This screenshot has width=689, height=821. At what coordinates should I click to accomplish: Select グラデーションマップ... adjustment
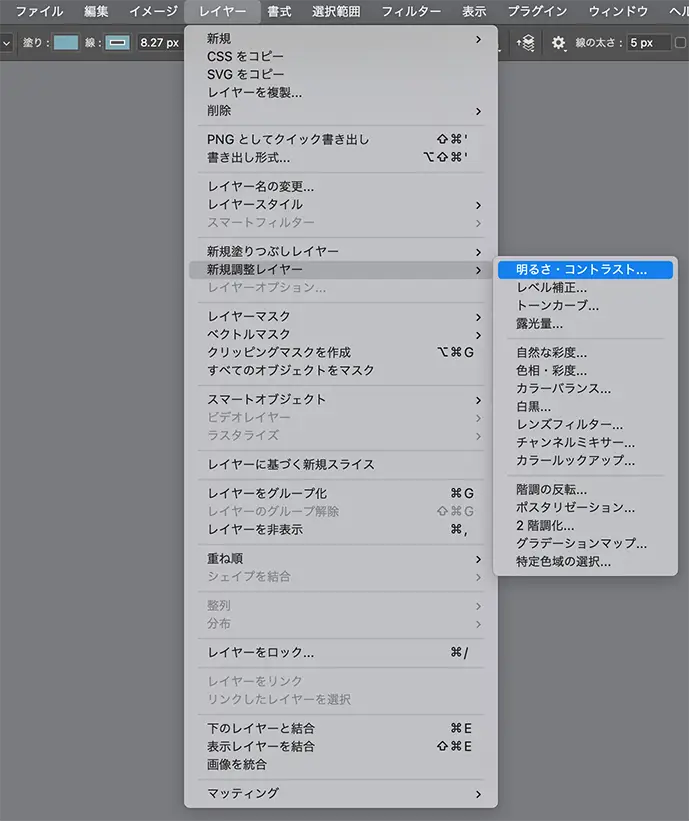coord(585,543)
